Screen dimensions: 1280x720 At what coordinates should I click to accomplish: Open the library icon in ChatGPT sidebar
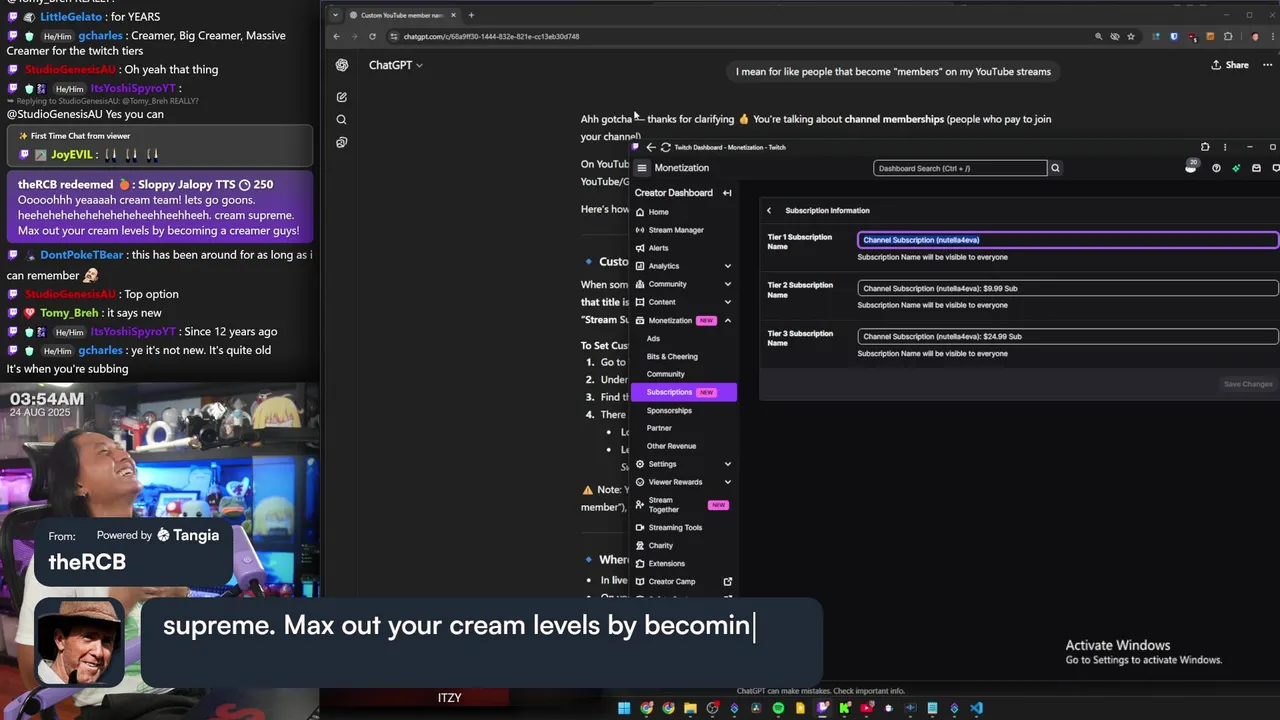(x=342, y=143)
